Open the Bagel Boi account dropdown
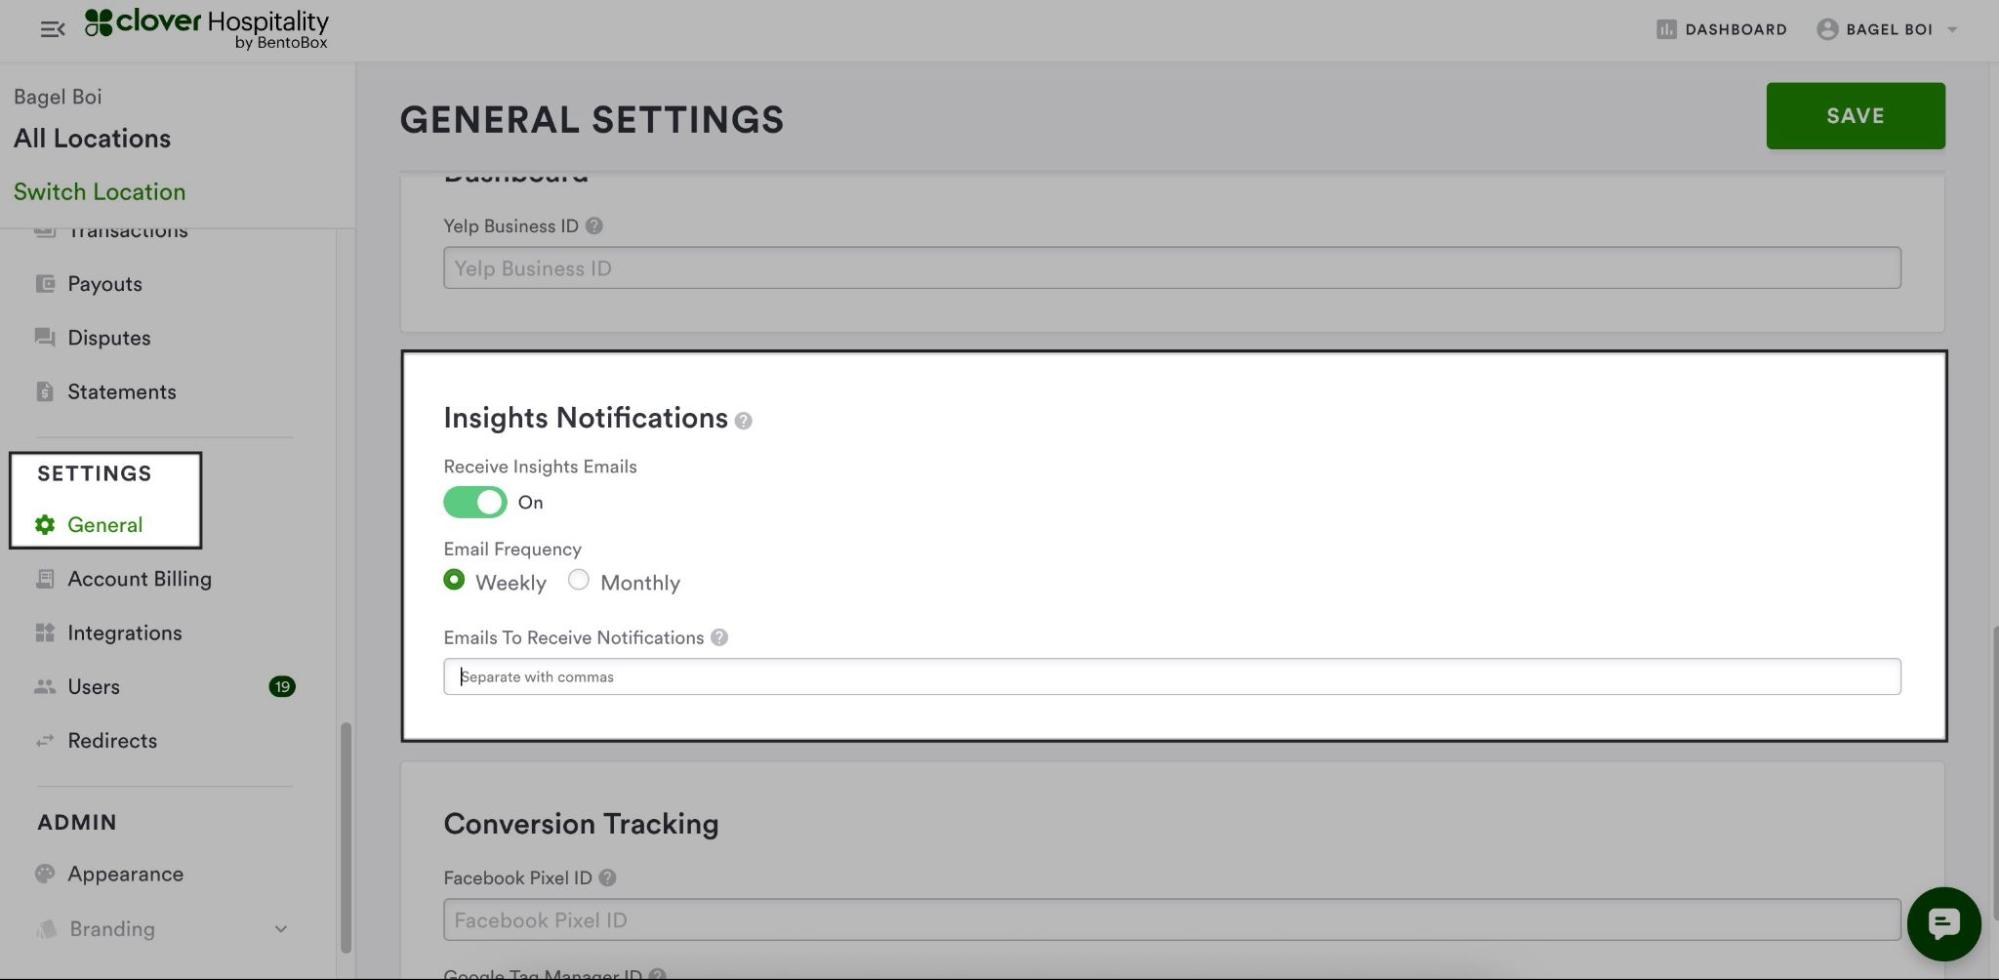 pos(1886,29)
